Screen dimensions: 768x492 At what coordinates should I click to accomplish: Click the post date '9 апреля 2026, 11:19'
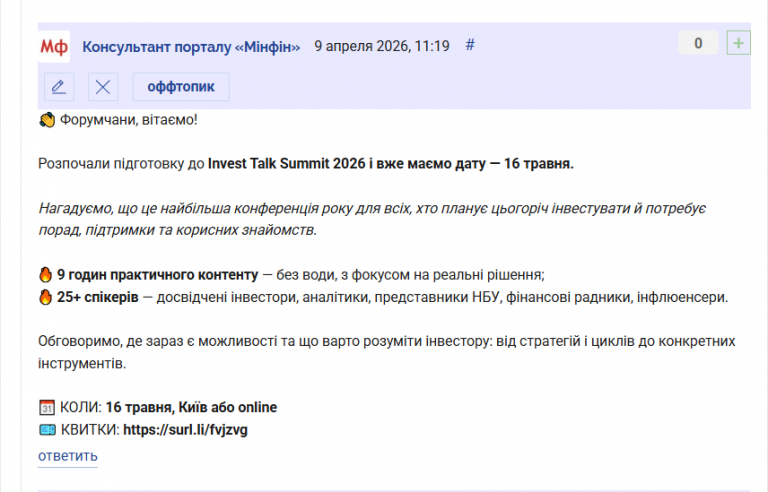point(381,46)
